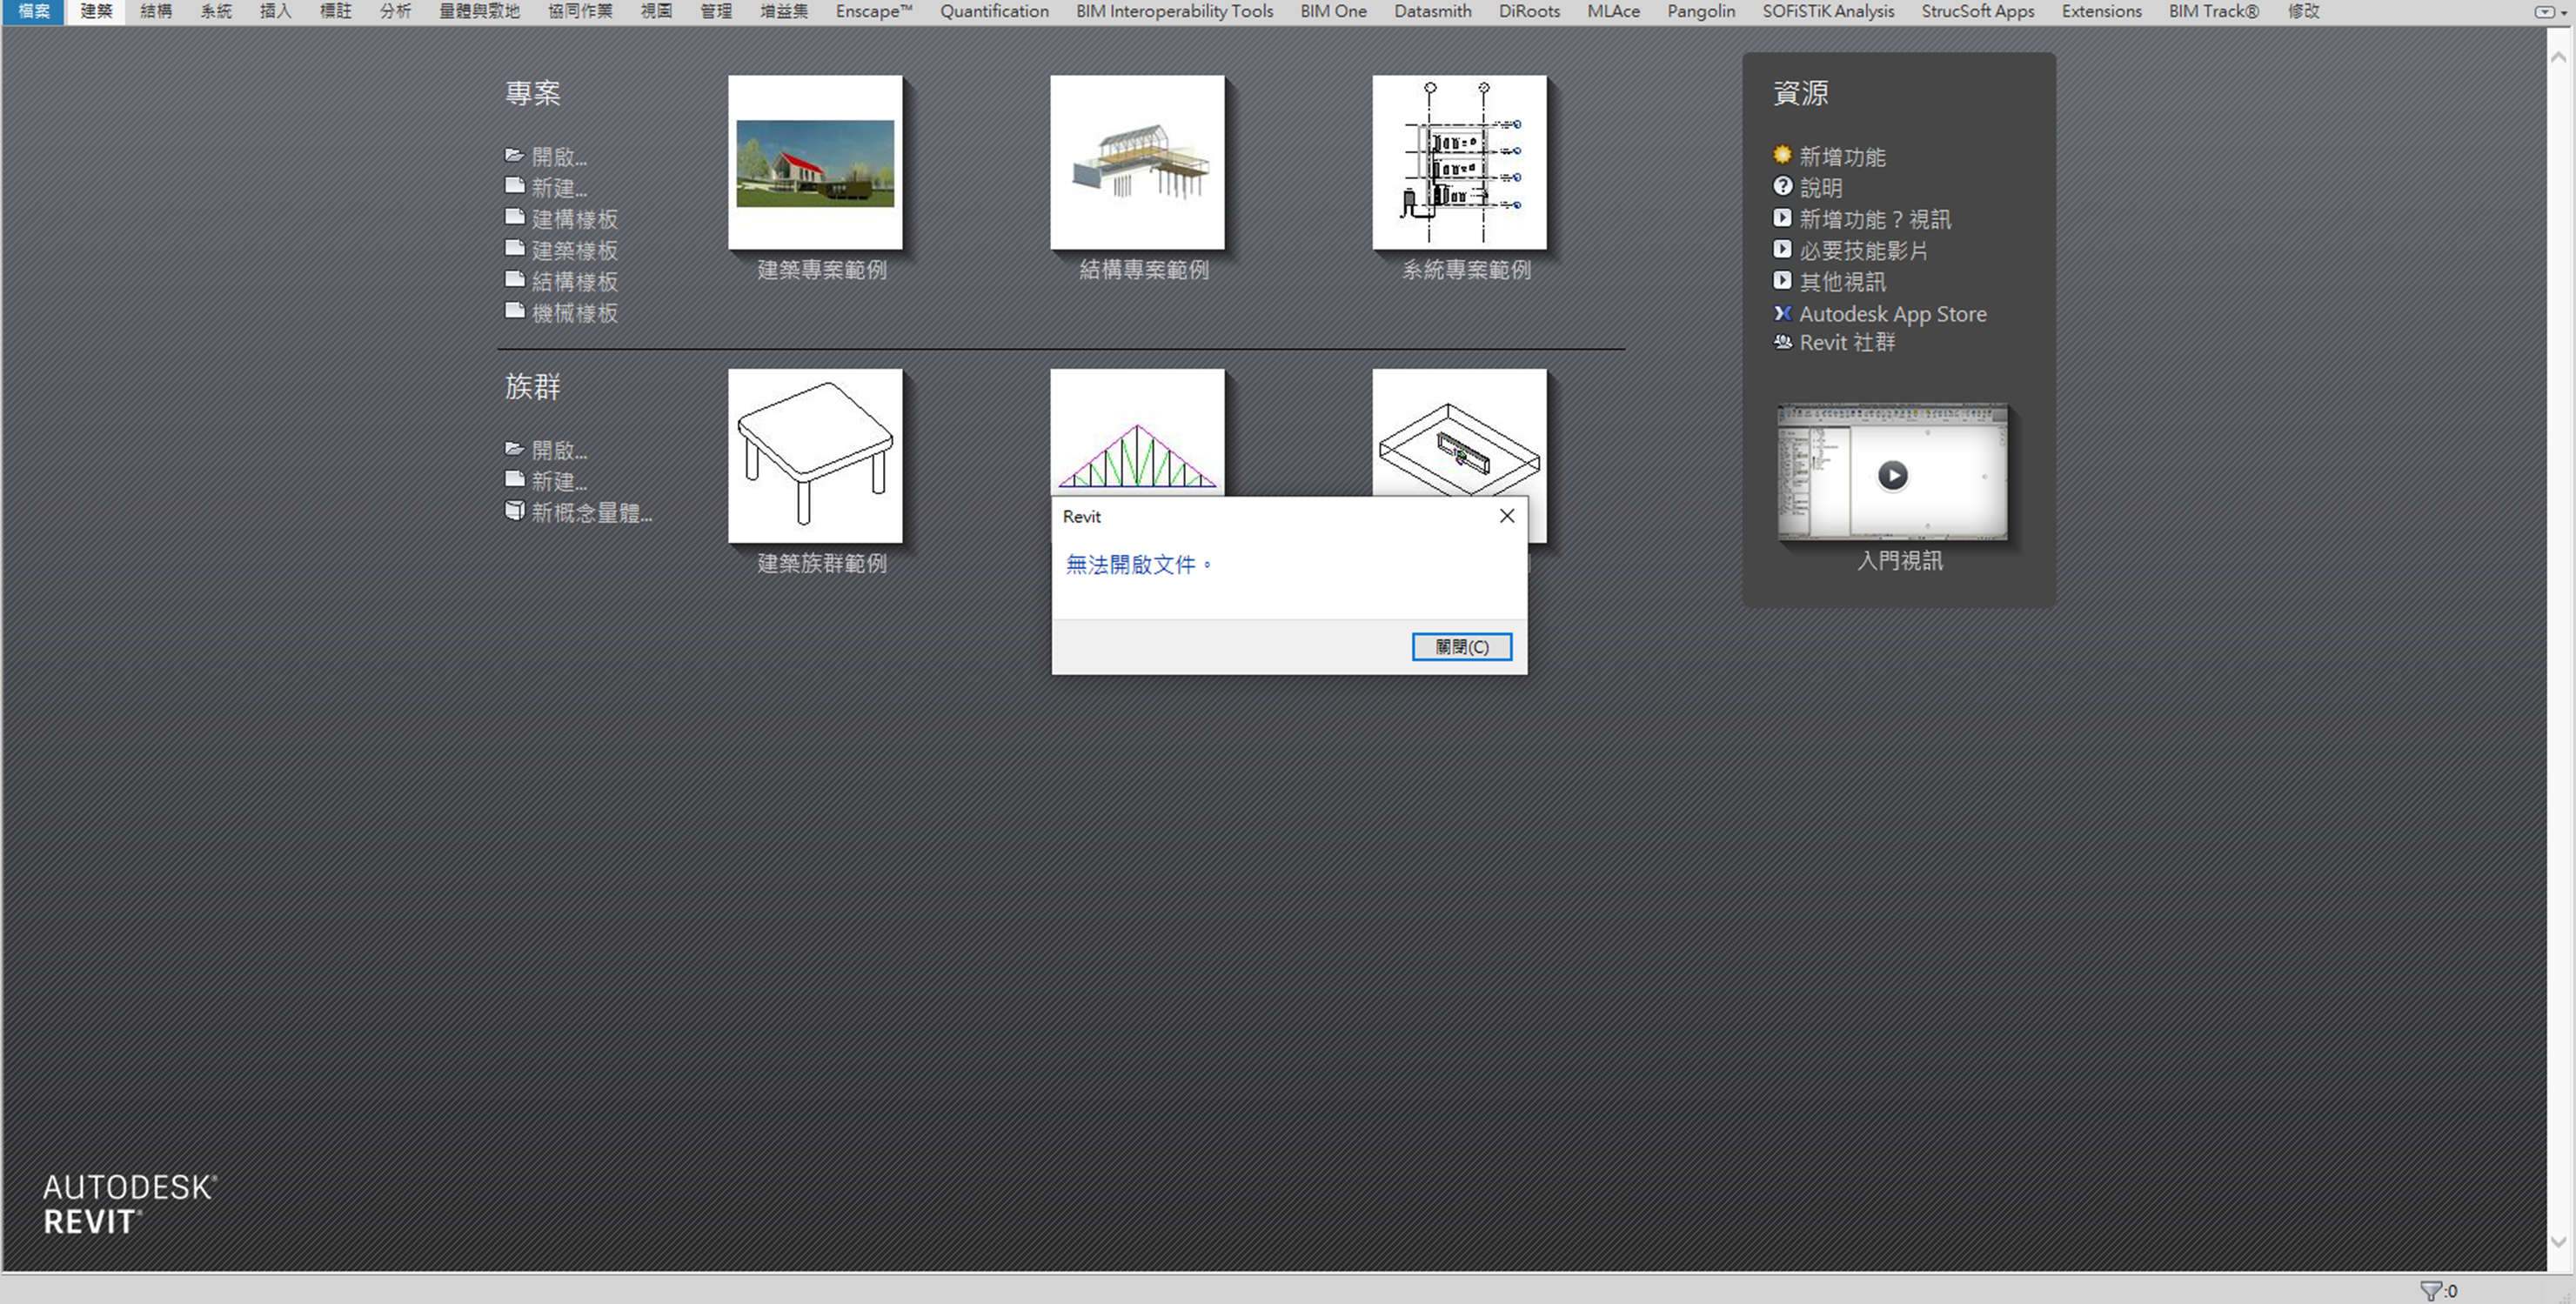
Task: Open the 結構專案範例 thumbnail
Action: (x=1137, y=162)
